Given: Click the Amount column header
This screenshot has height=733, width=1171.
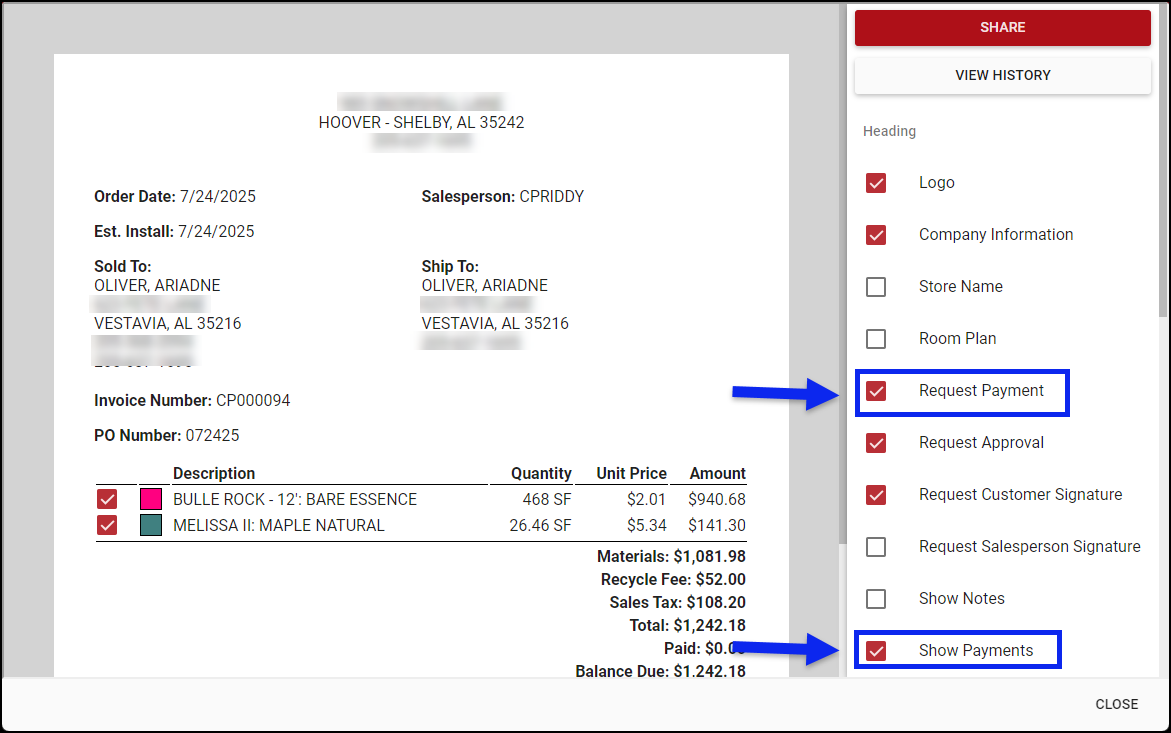Looking at the screenshot, I should click(x=717, y=474).
